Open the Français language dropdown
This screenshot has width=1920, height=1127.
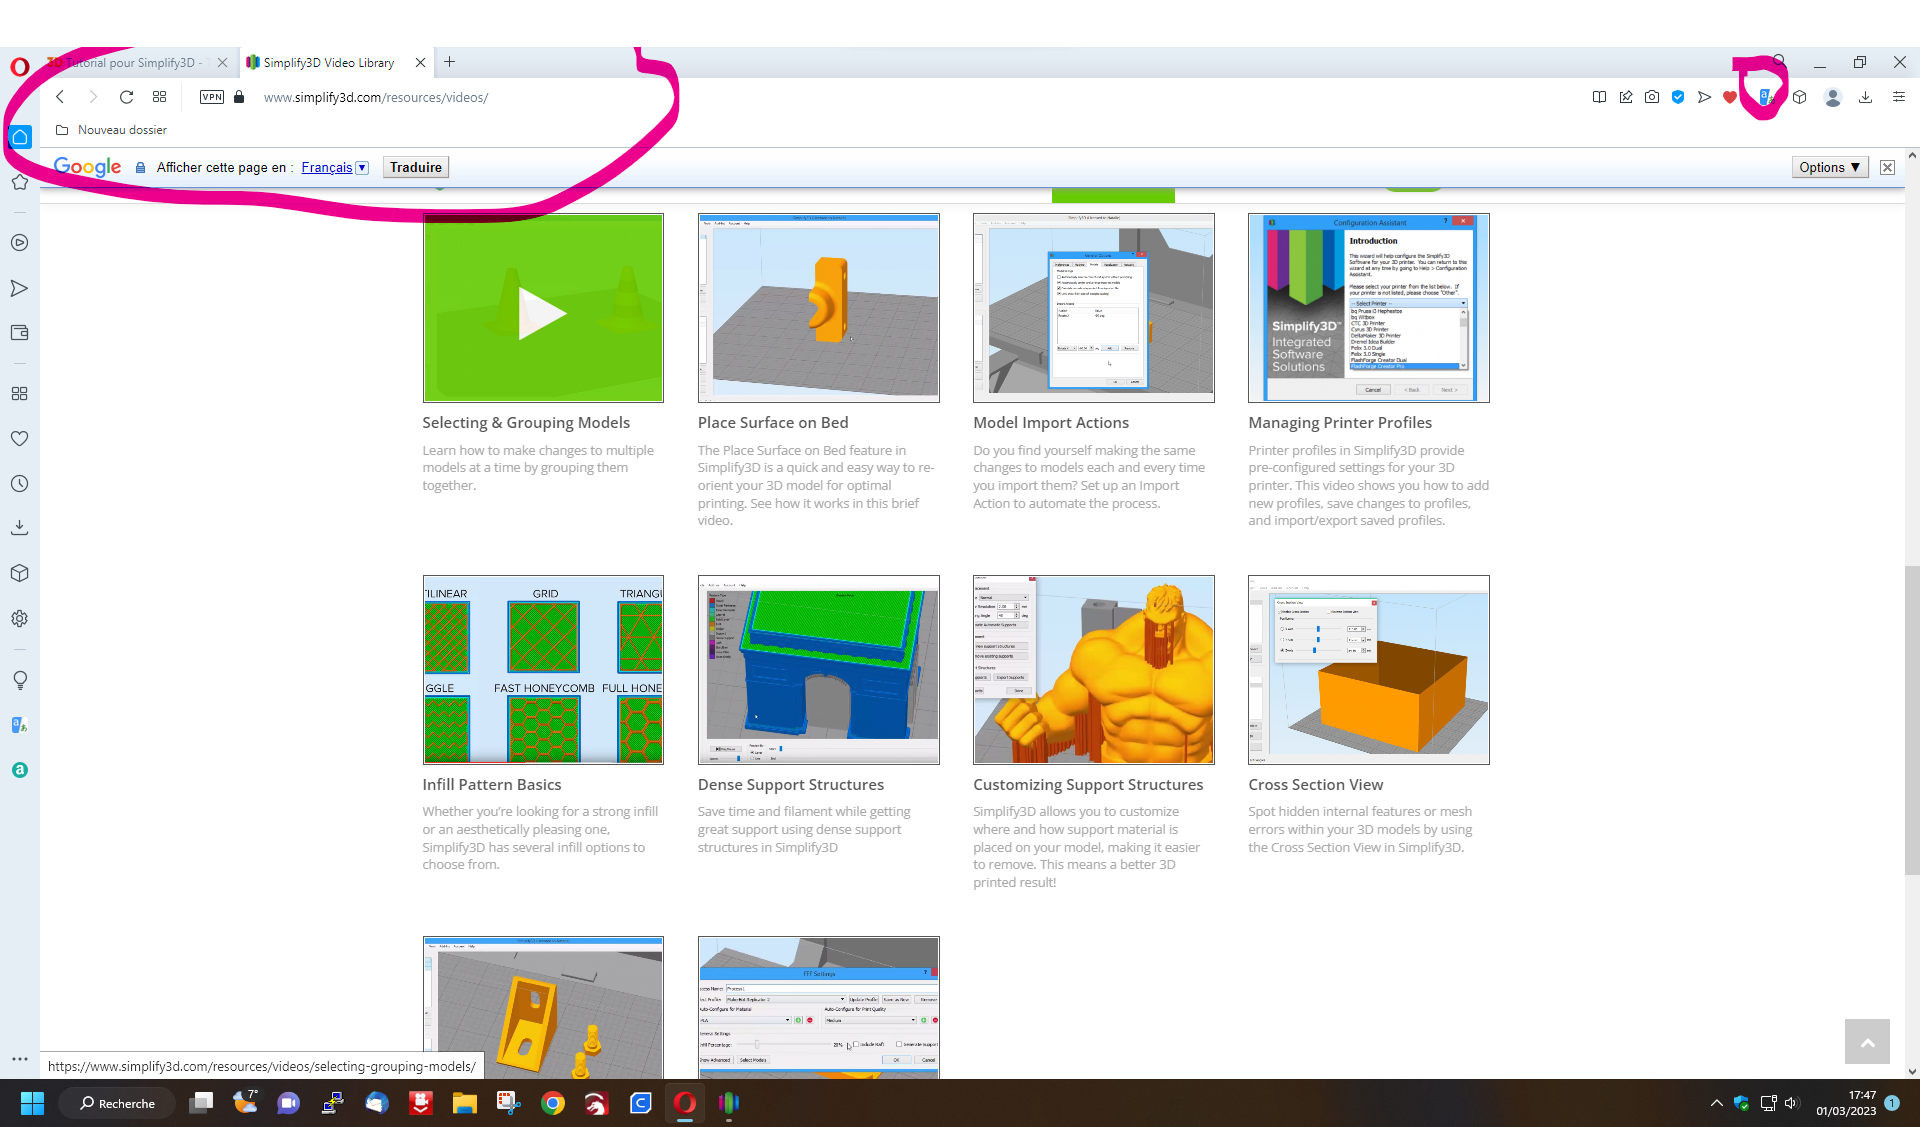pyautogui.click(x=335, y=167)
